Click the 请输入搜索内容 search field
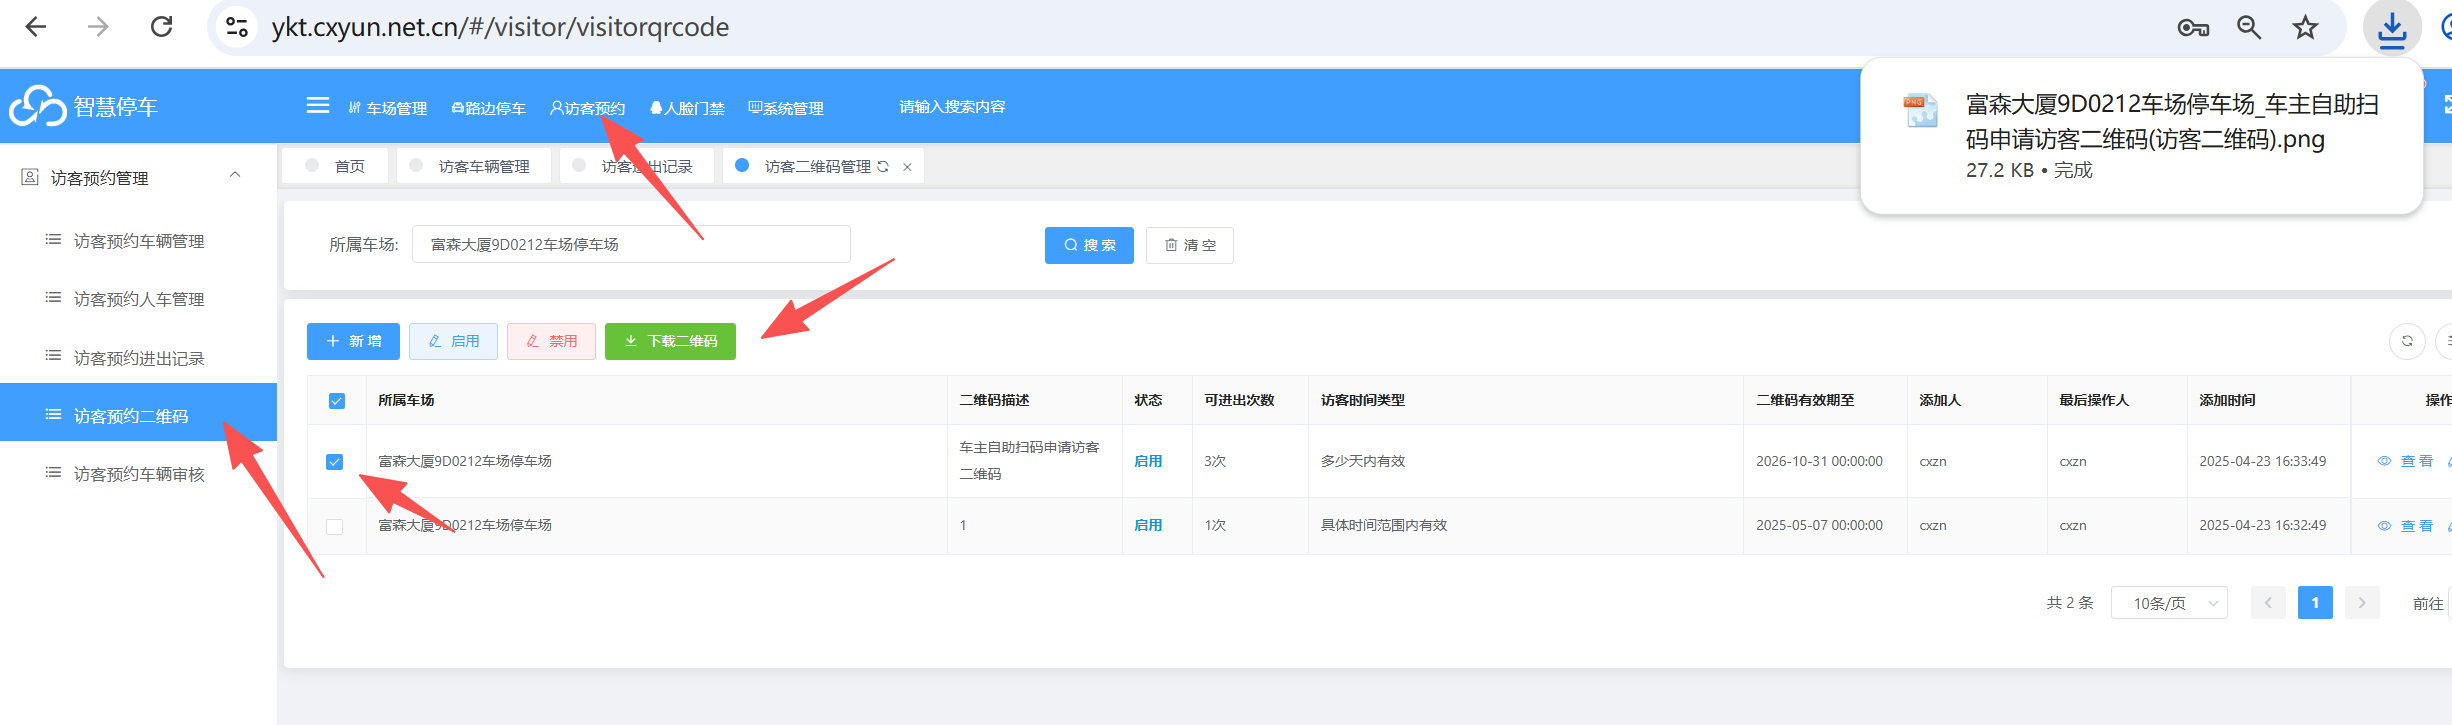 coord(952,107)
